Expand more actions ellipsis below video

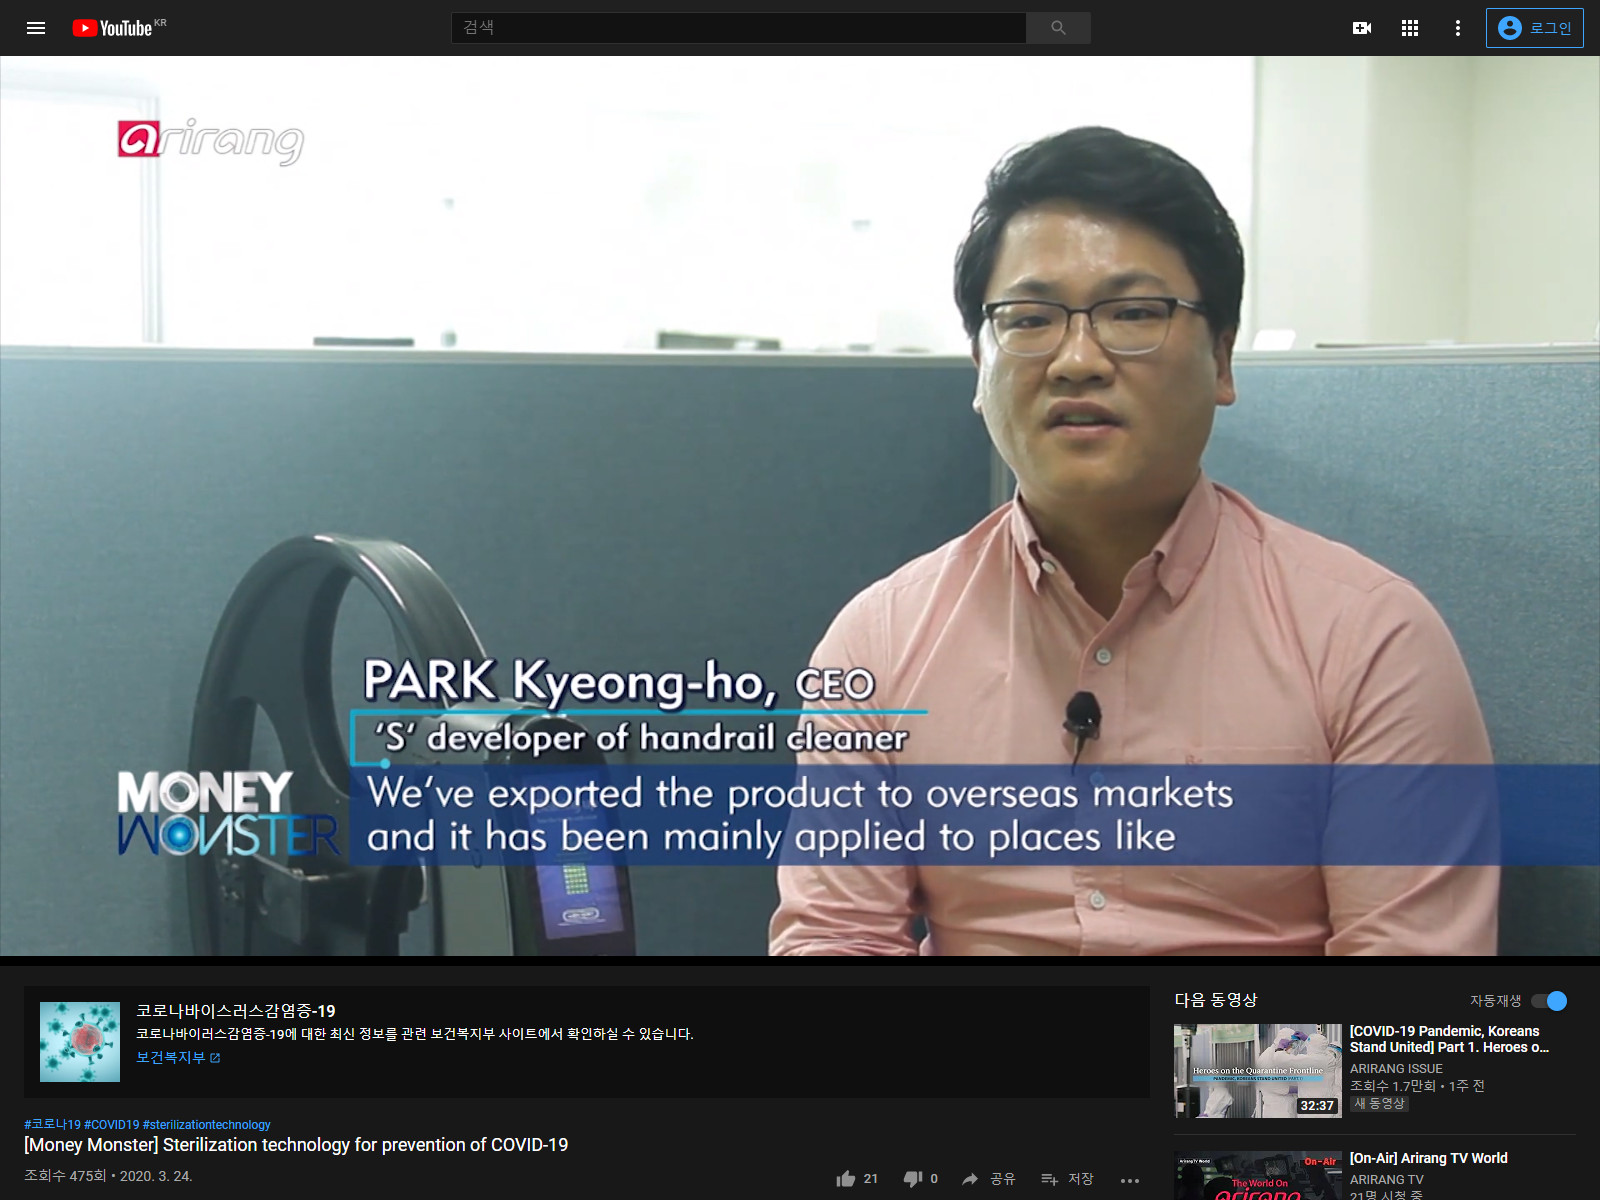[x=1130, y=1180]
